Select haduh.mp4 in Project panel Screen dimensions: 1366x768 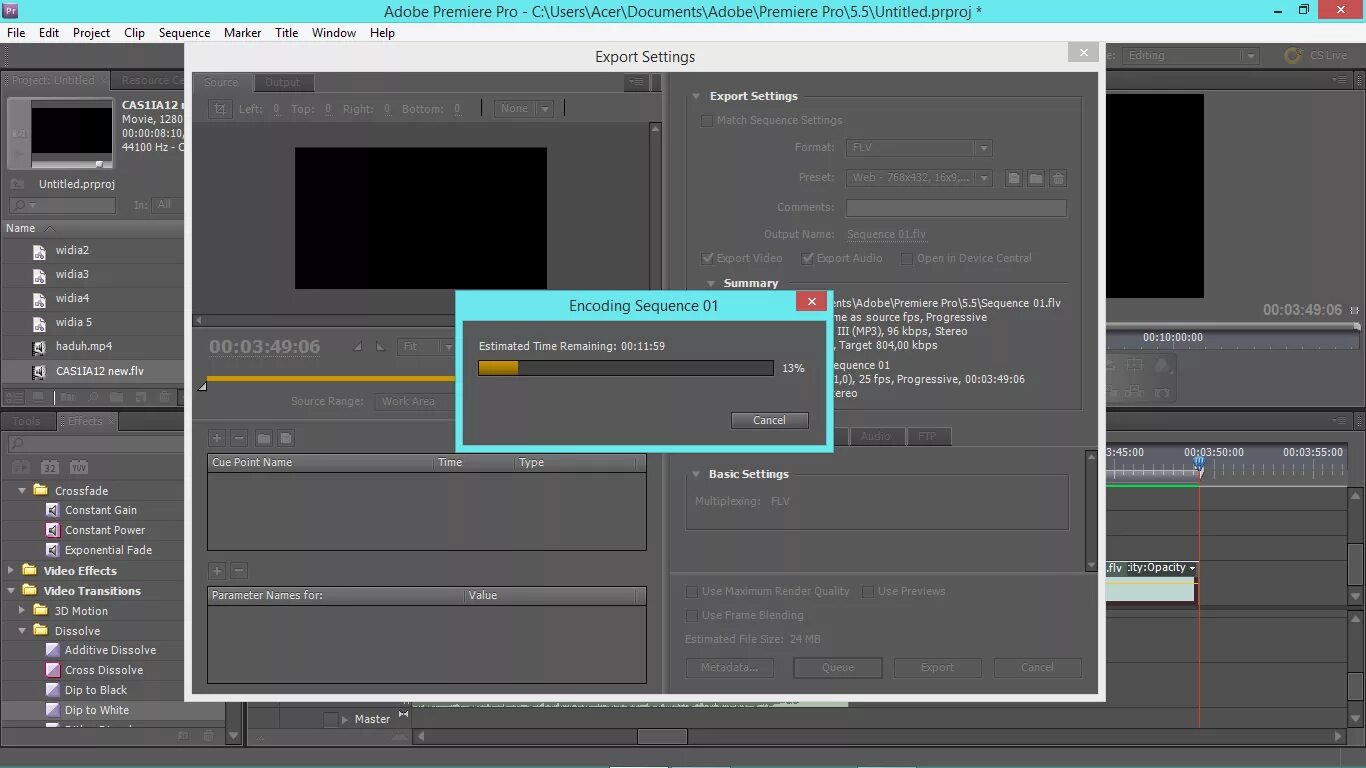tap(84, 347)
